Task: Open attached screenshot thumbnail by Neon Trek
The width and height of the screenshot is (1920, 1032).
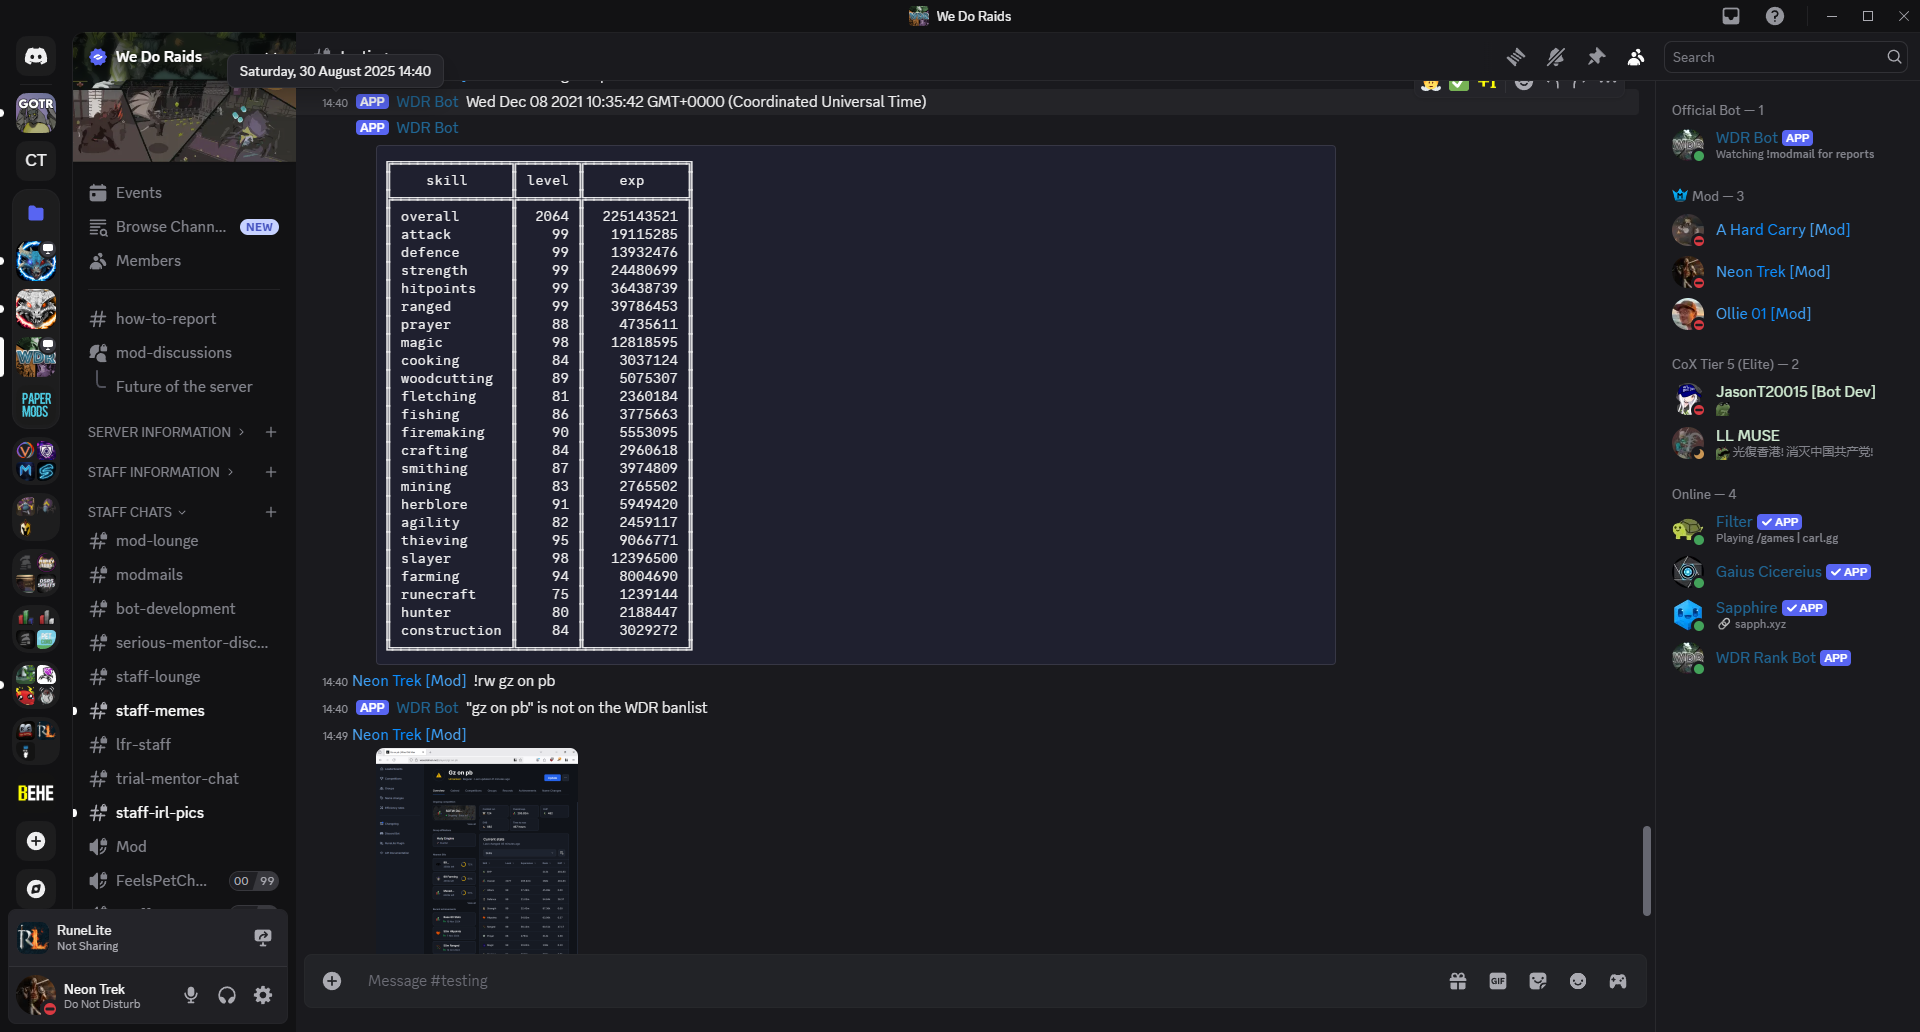Action: click(x=477, y=850)
